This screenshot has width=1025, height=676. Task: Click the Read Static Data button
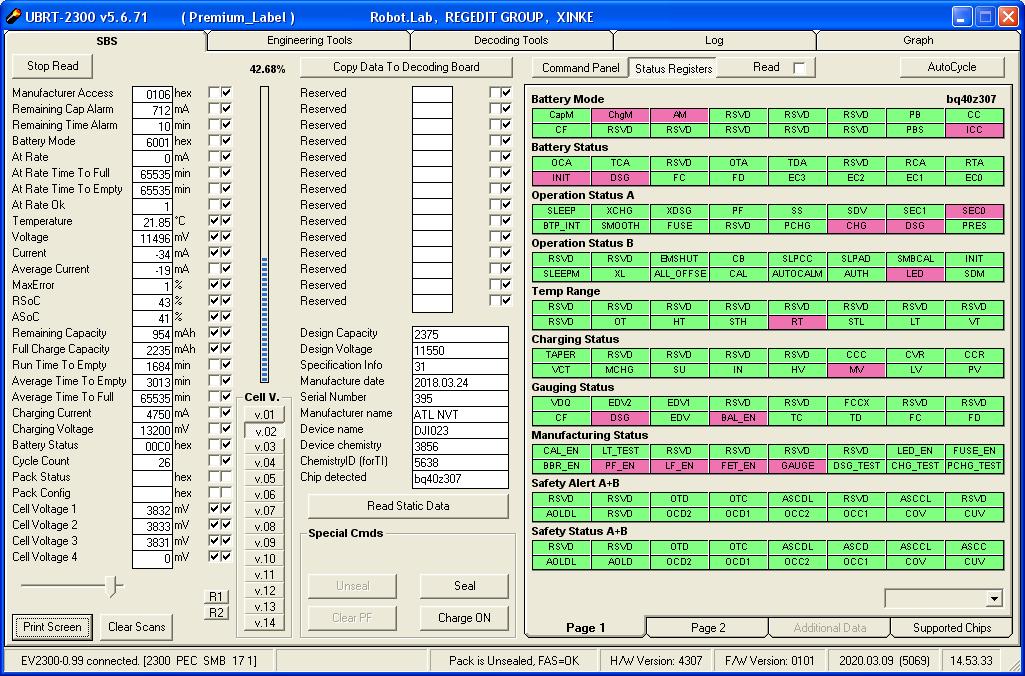(x=408, y=506)
